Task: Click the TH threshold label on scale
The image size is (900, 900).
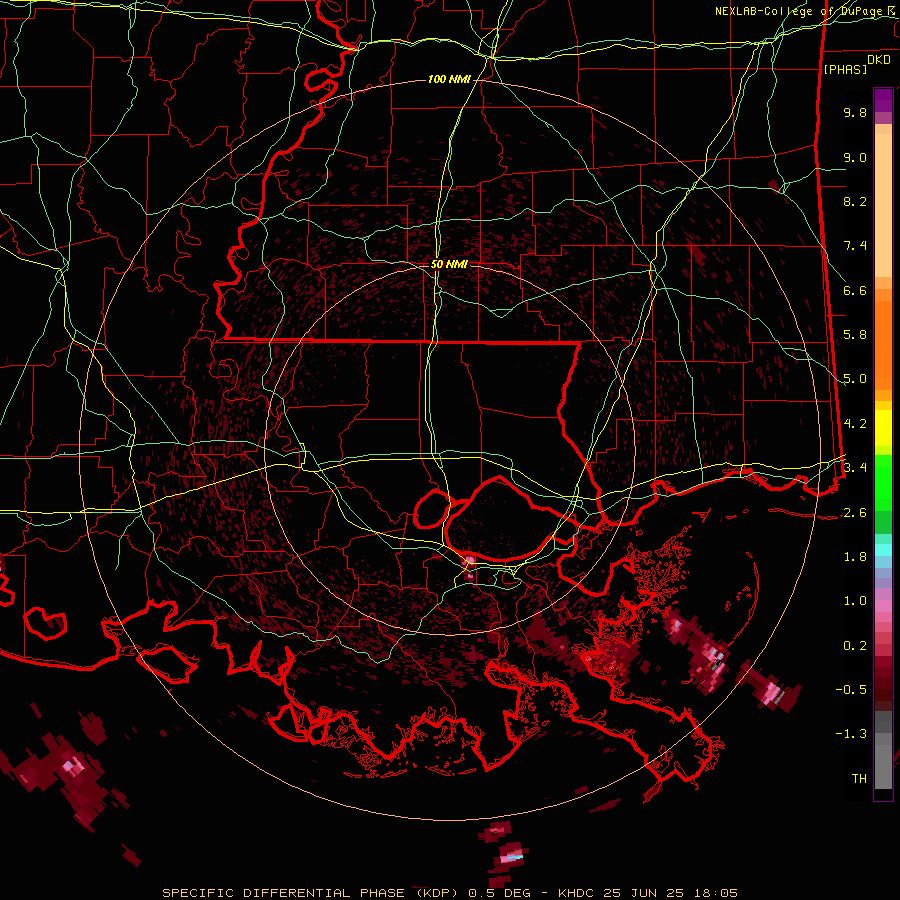Action: (859, 779)
